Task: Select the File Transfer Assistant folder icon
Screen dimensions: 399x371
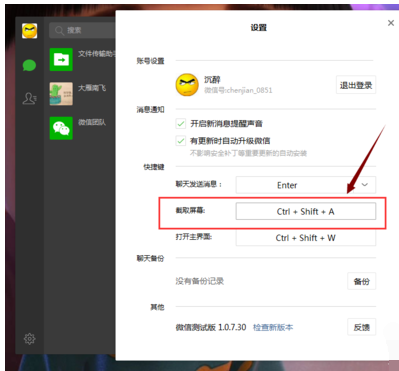Action: [x=61, y=59]
